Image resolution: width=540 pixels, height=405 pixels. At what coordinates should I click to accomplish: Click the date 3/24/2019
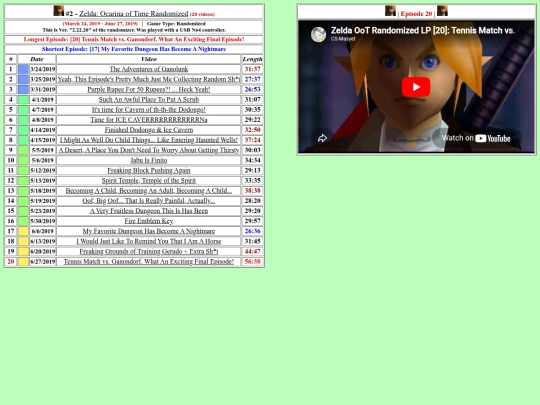(43, 69)
